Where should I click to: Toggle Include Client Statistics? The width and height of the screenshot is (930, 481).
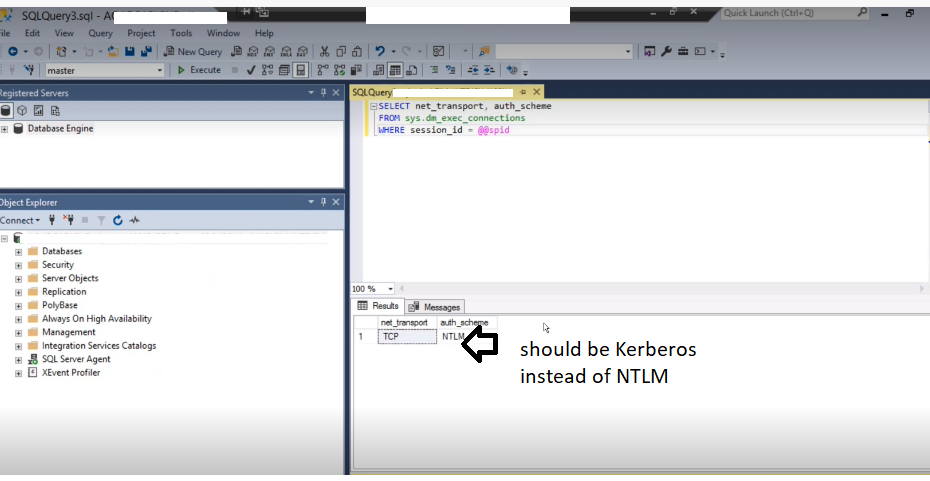tap(356, 70)
